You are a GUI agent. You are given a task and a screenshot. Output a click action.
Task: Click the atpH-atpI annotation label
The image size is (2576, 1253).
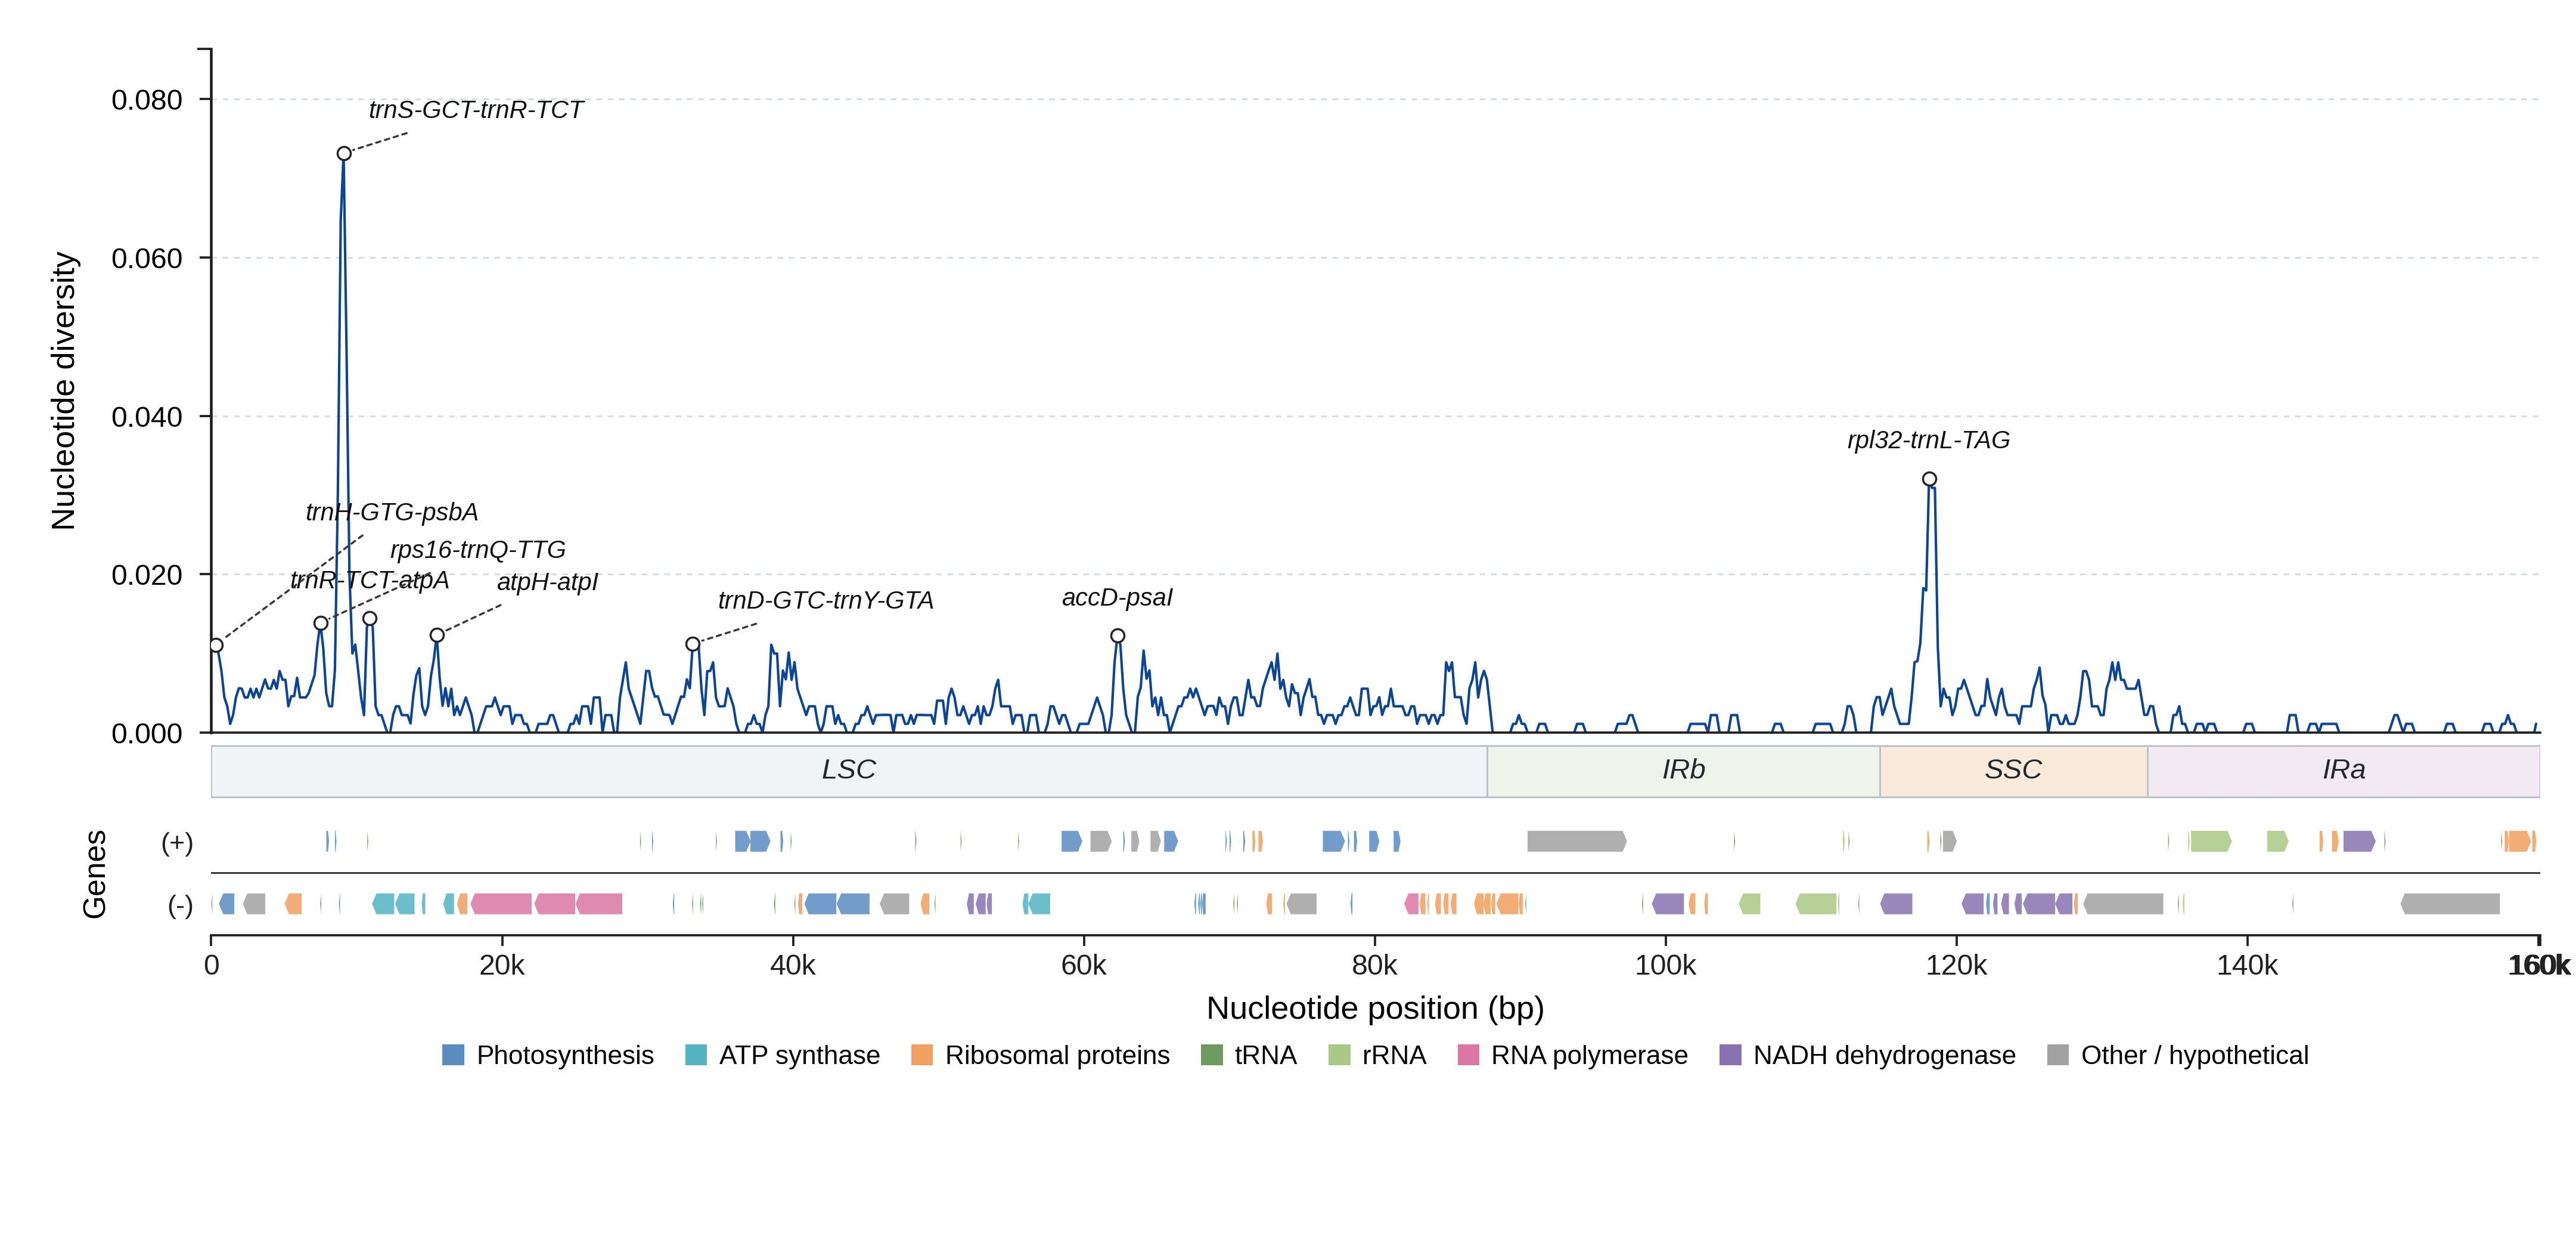[547, 582]
